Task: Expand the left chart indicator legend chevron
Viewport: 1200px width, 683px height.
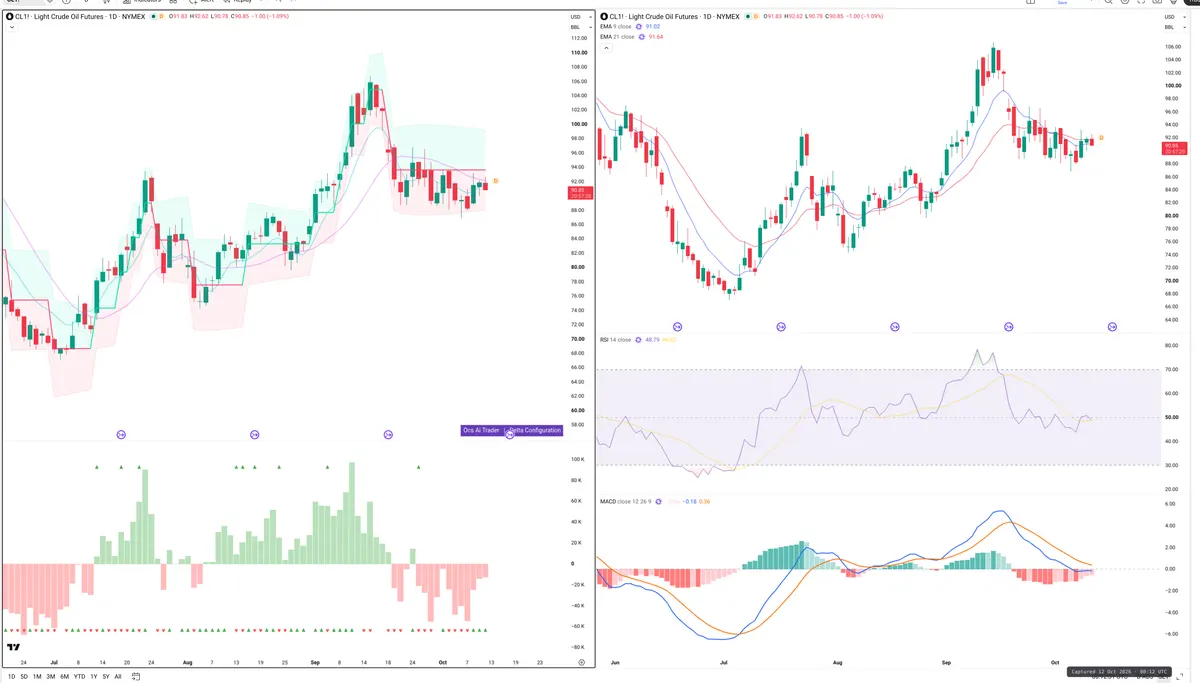Action: [10, 27]
